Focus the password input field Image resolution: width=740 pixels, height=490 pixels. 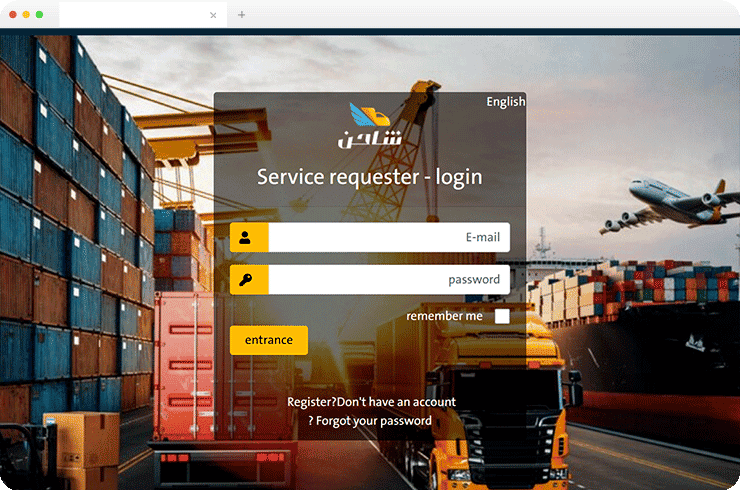tap(388, 280)
